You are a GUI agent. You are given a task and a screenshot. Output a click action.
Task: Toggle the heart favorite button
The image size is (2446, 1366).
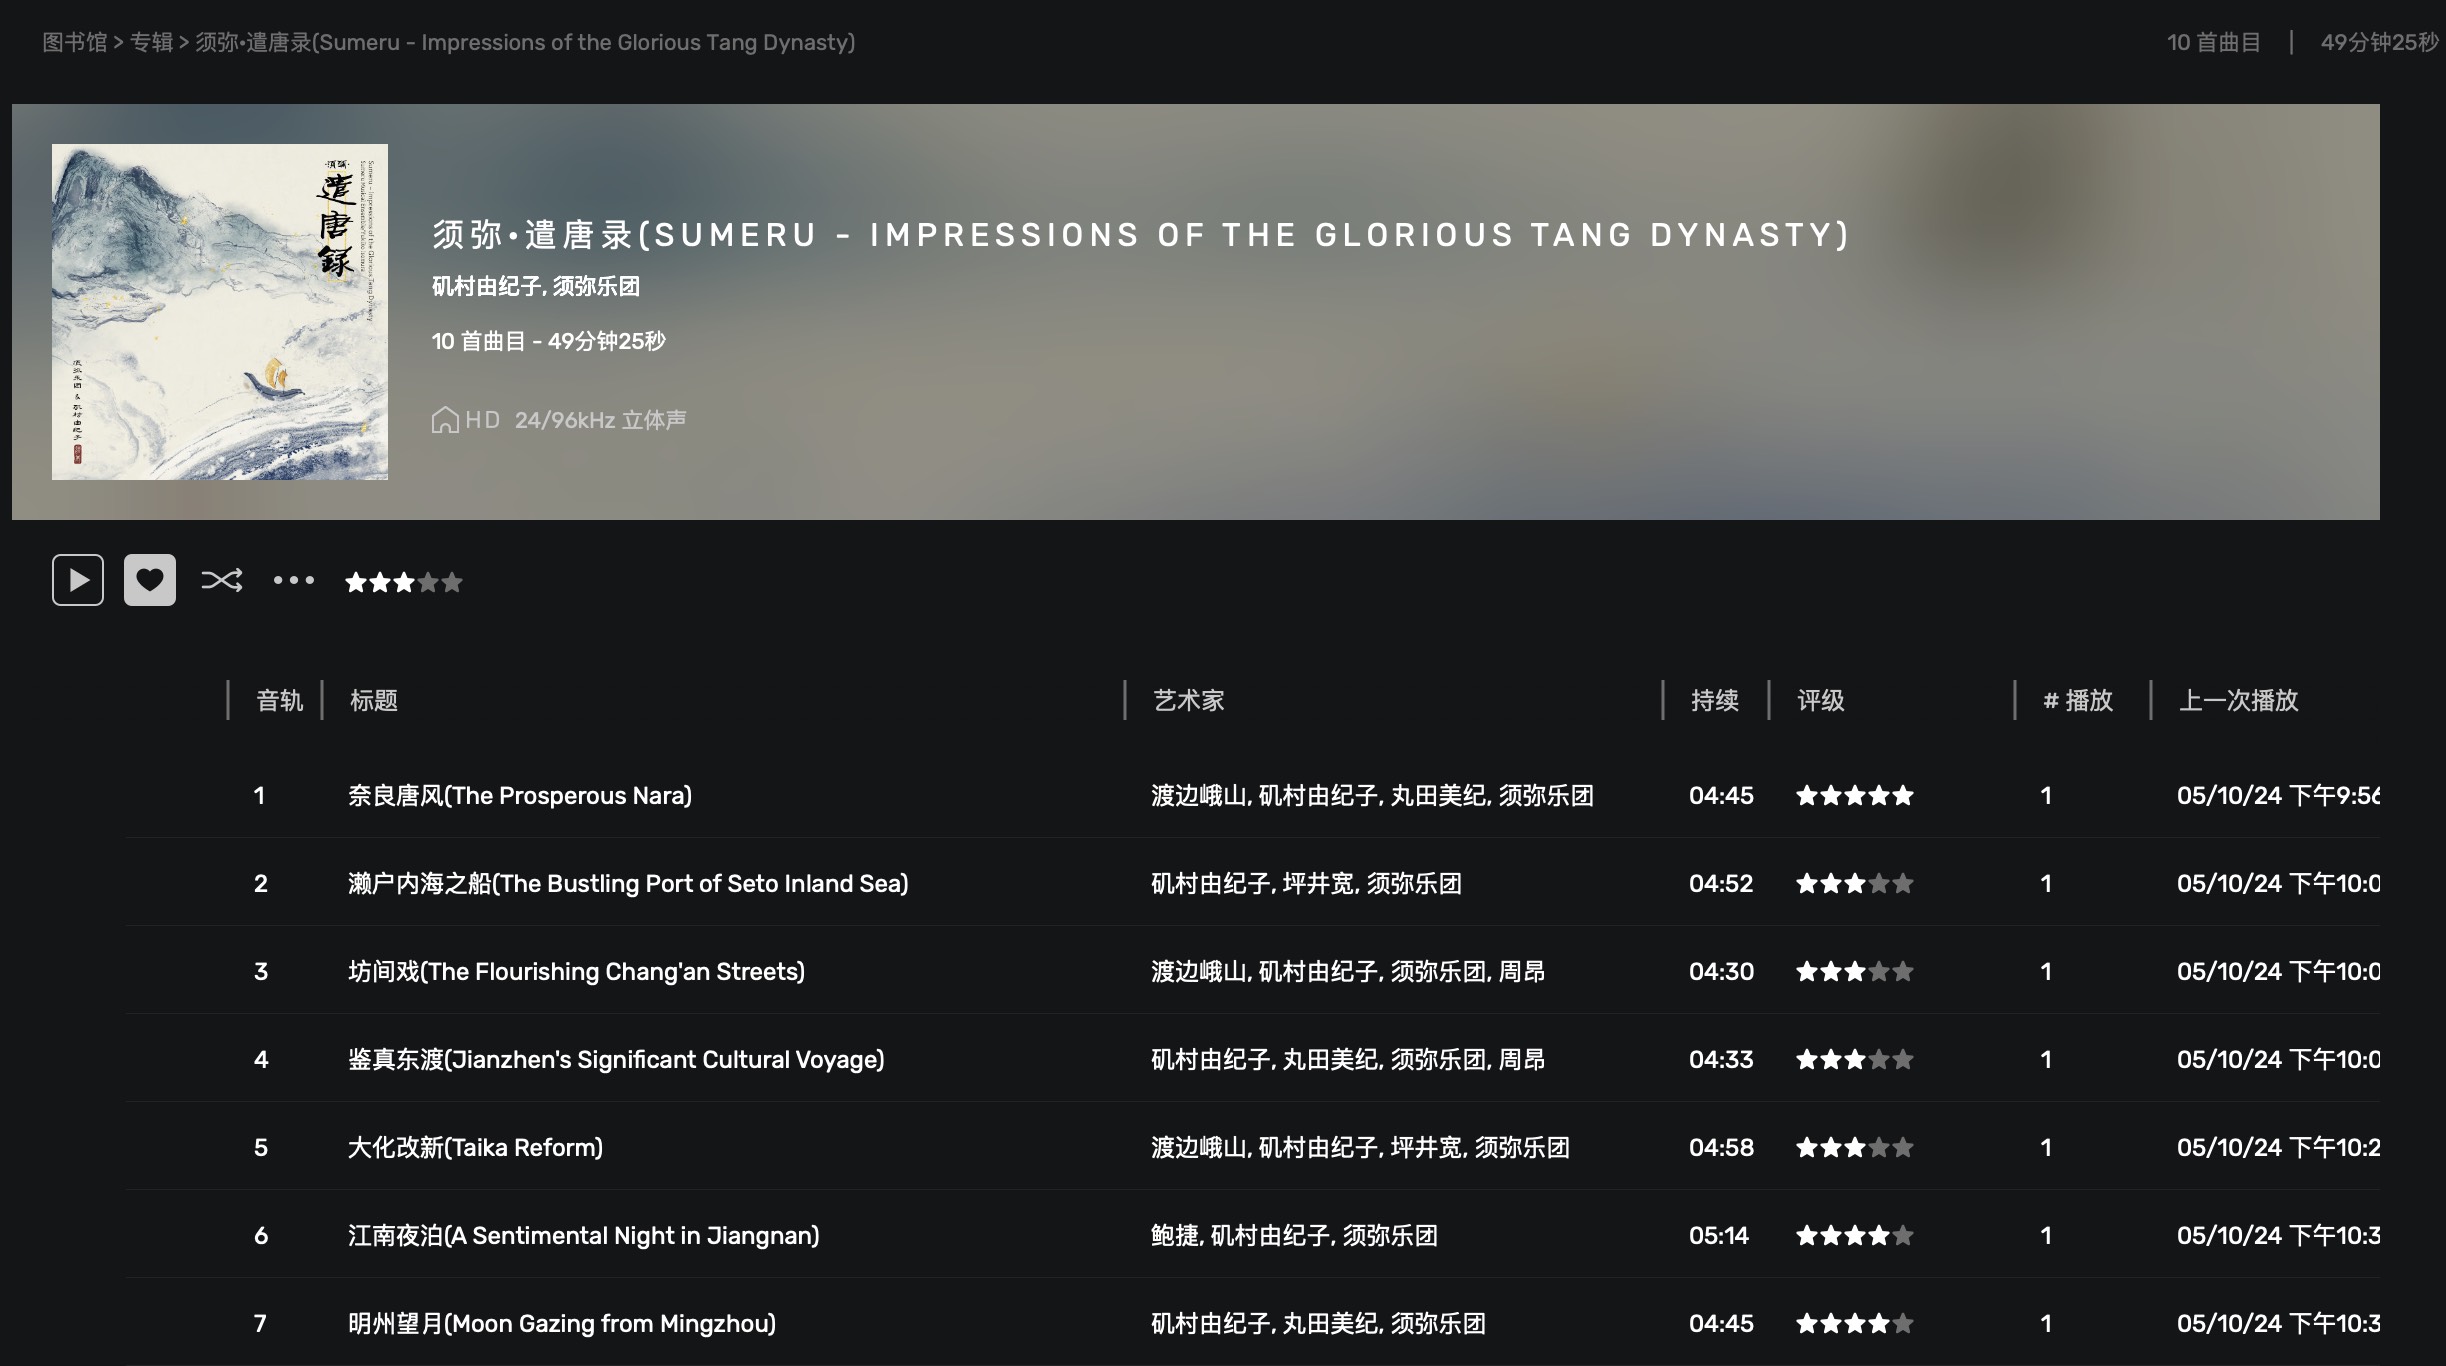pos(150,580)
